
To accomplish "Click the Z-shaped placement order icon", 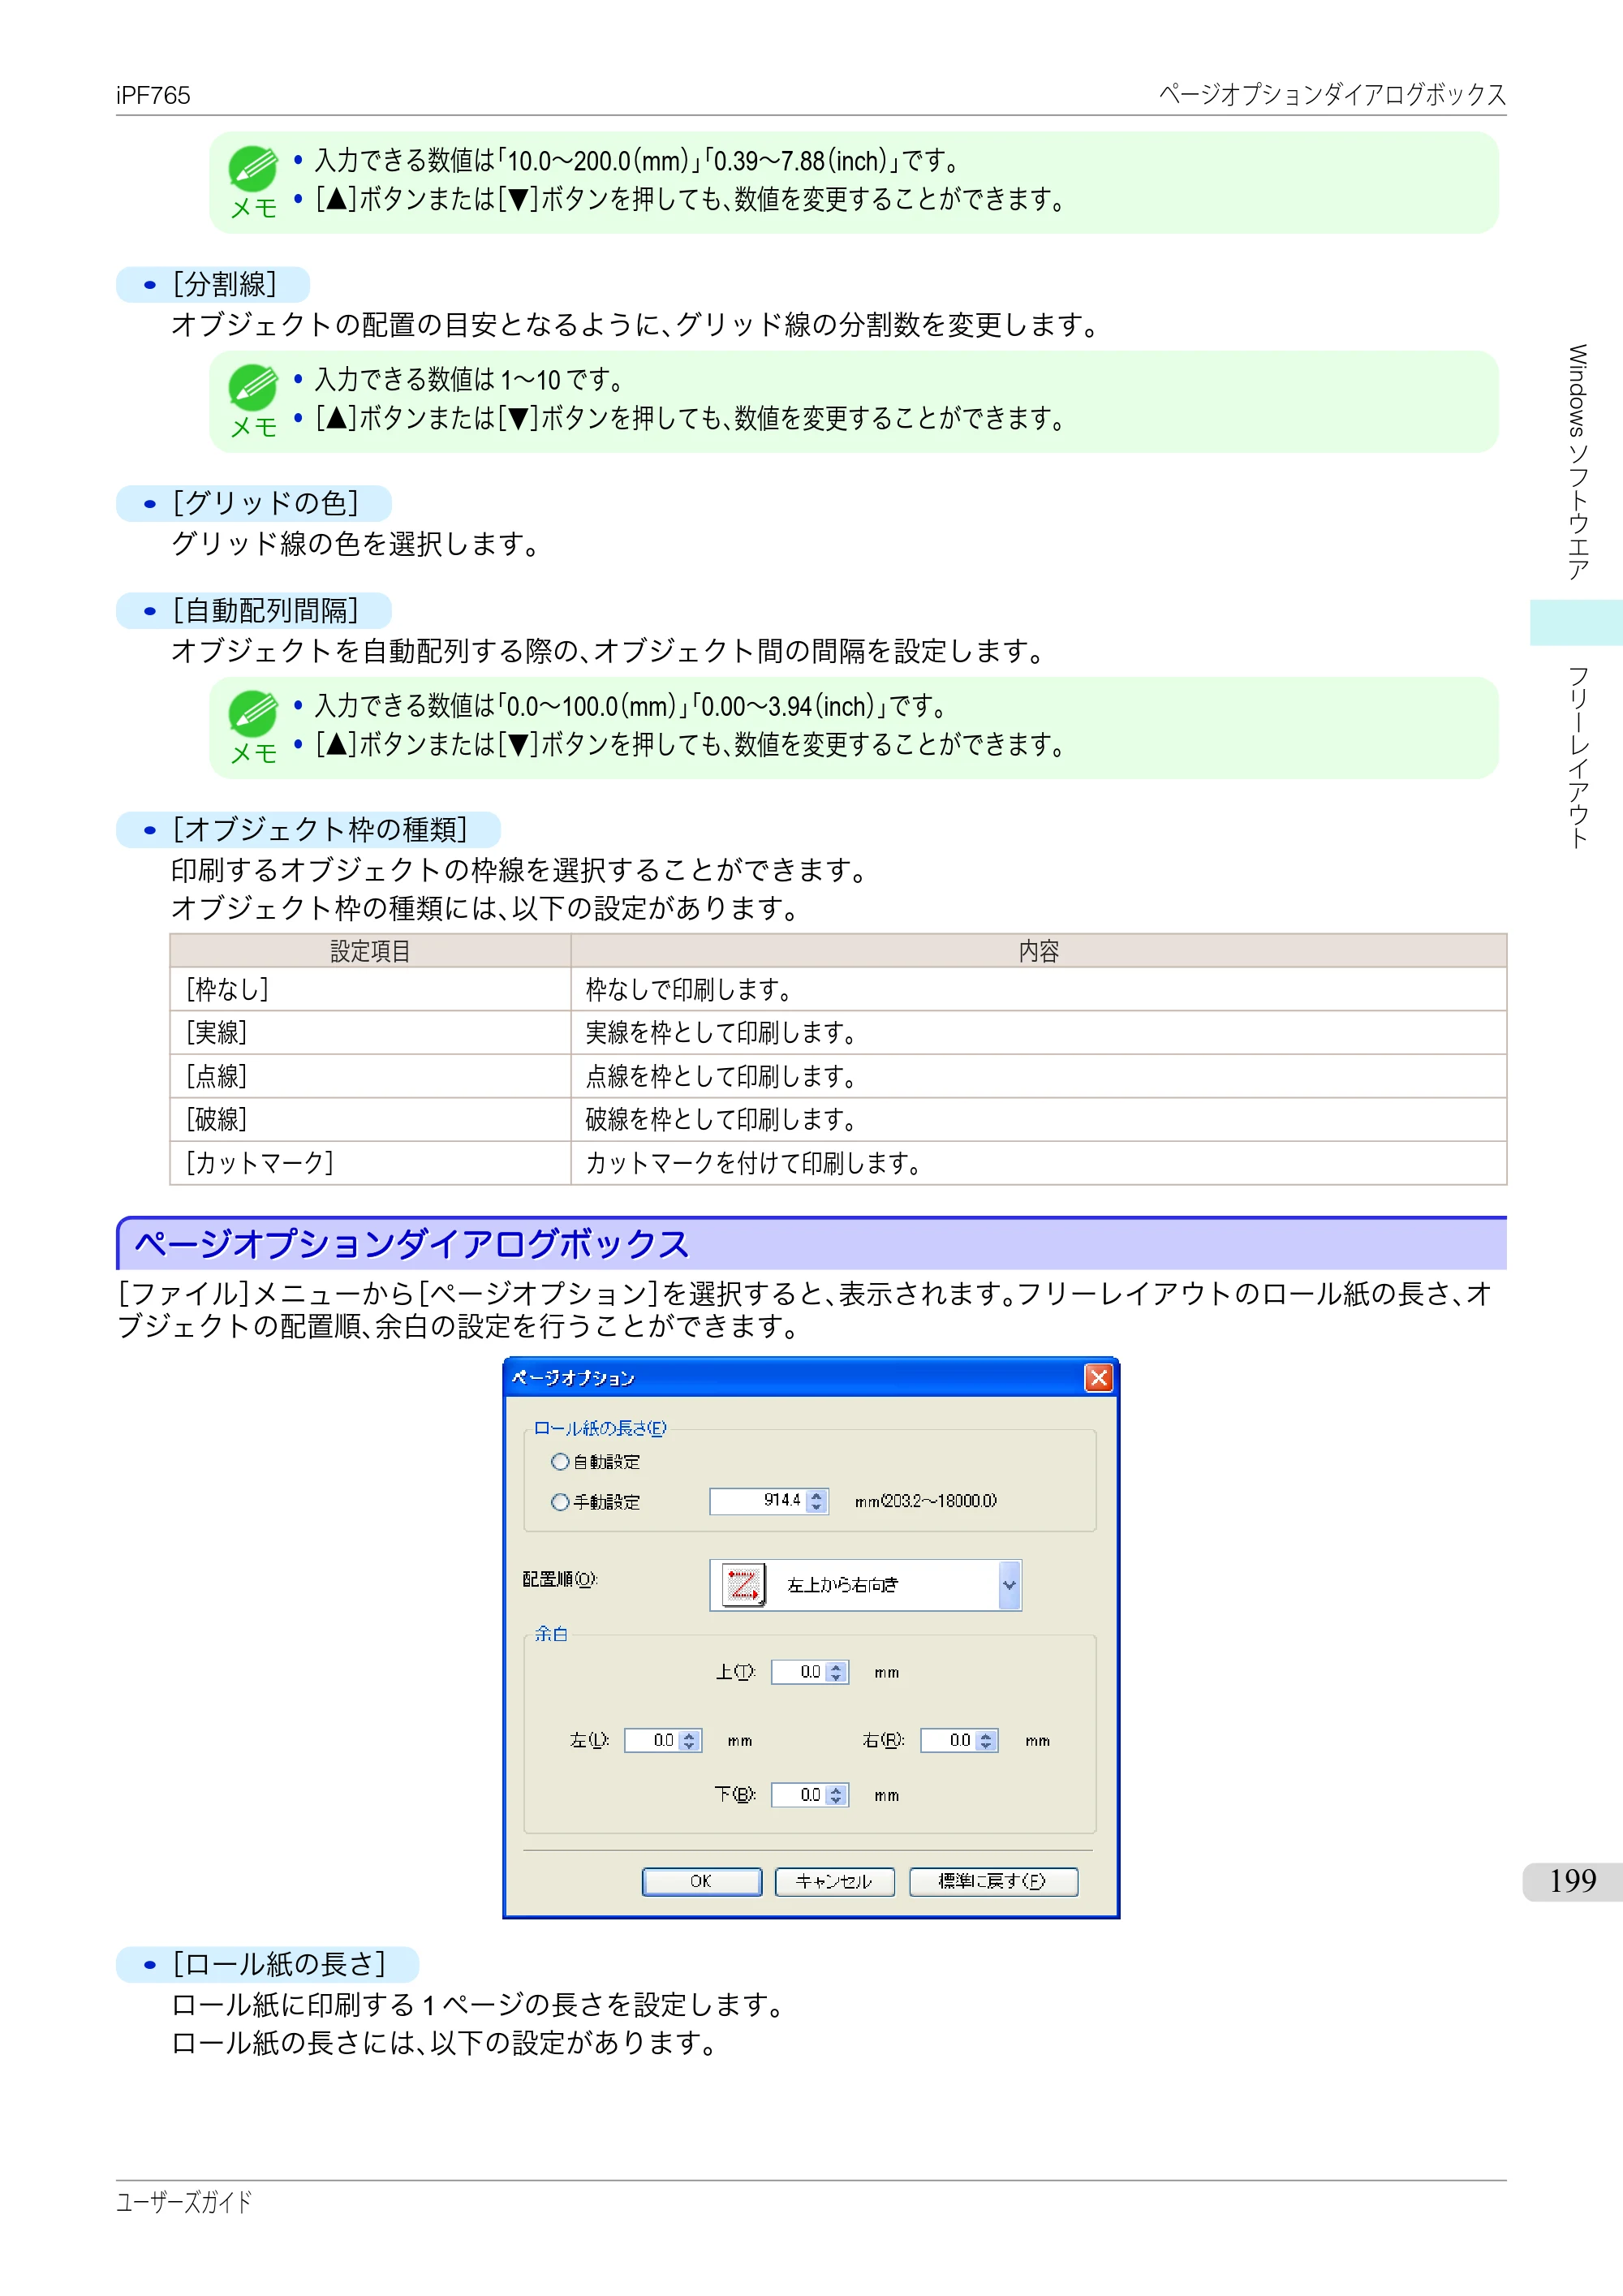I will coord(744,1584).
